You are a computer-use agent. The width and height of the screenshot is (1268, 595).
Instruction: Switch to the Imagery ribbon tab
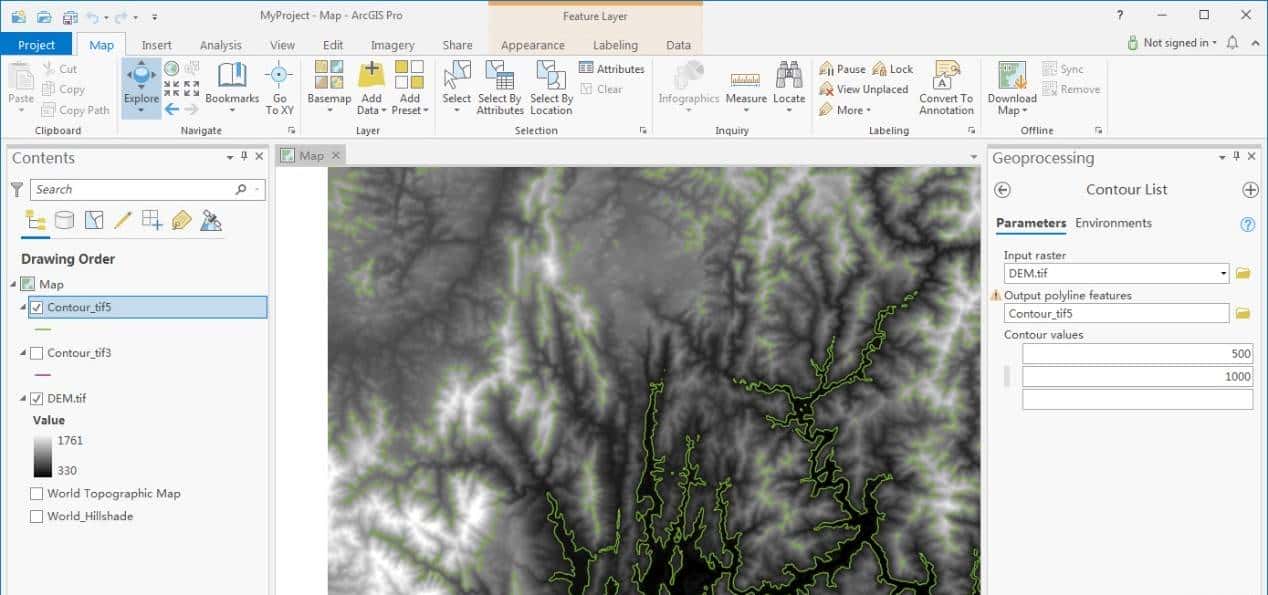point(392,44)
